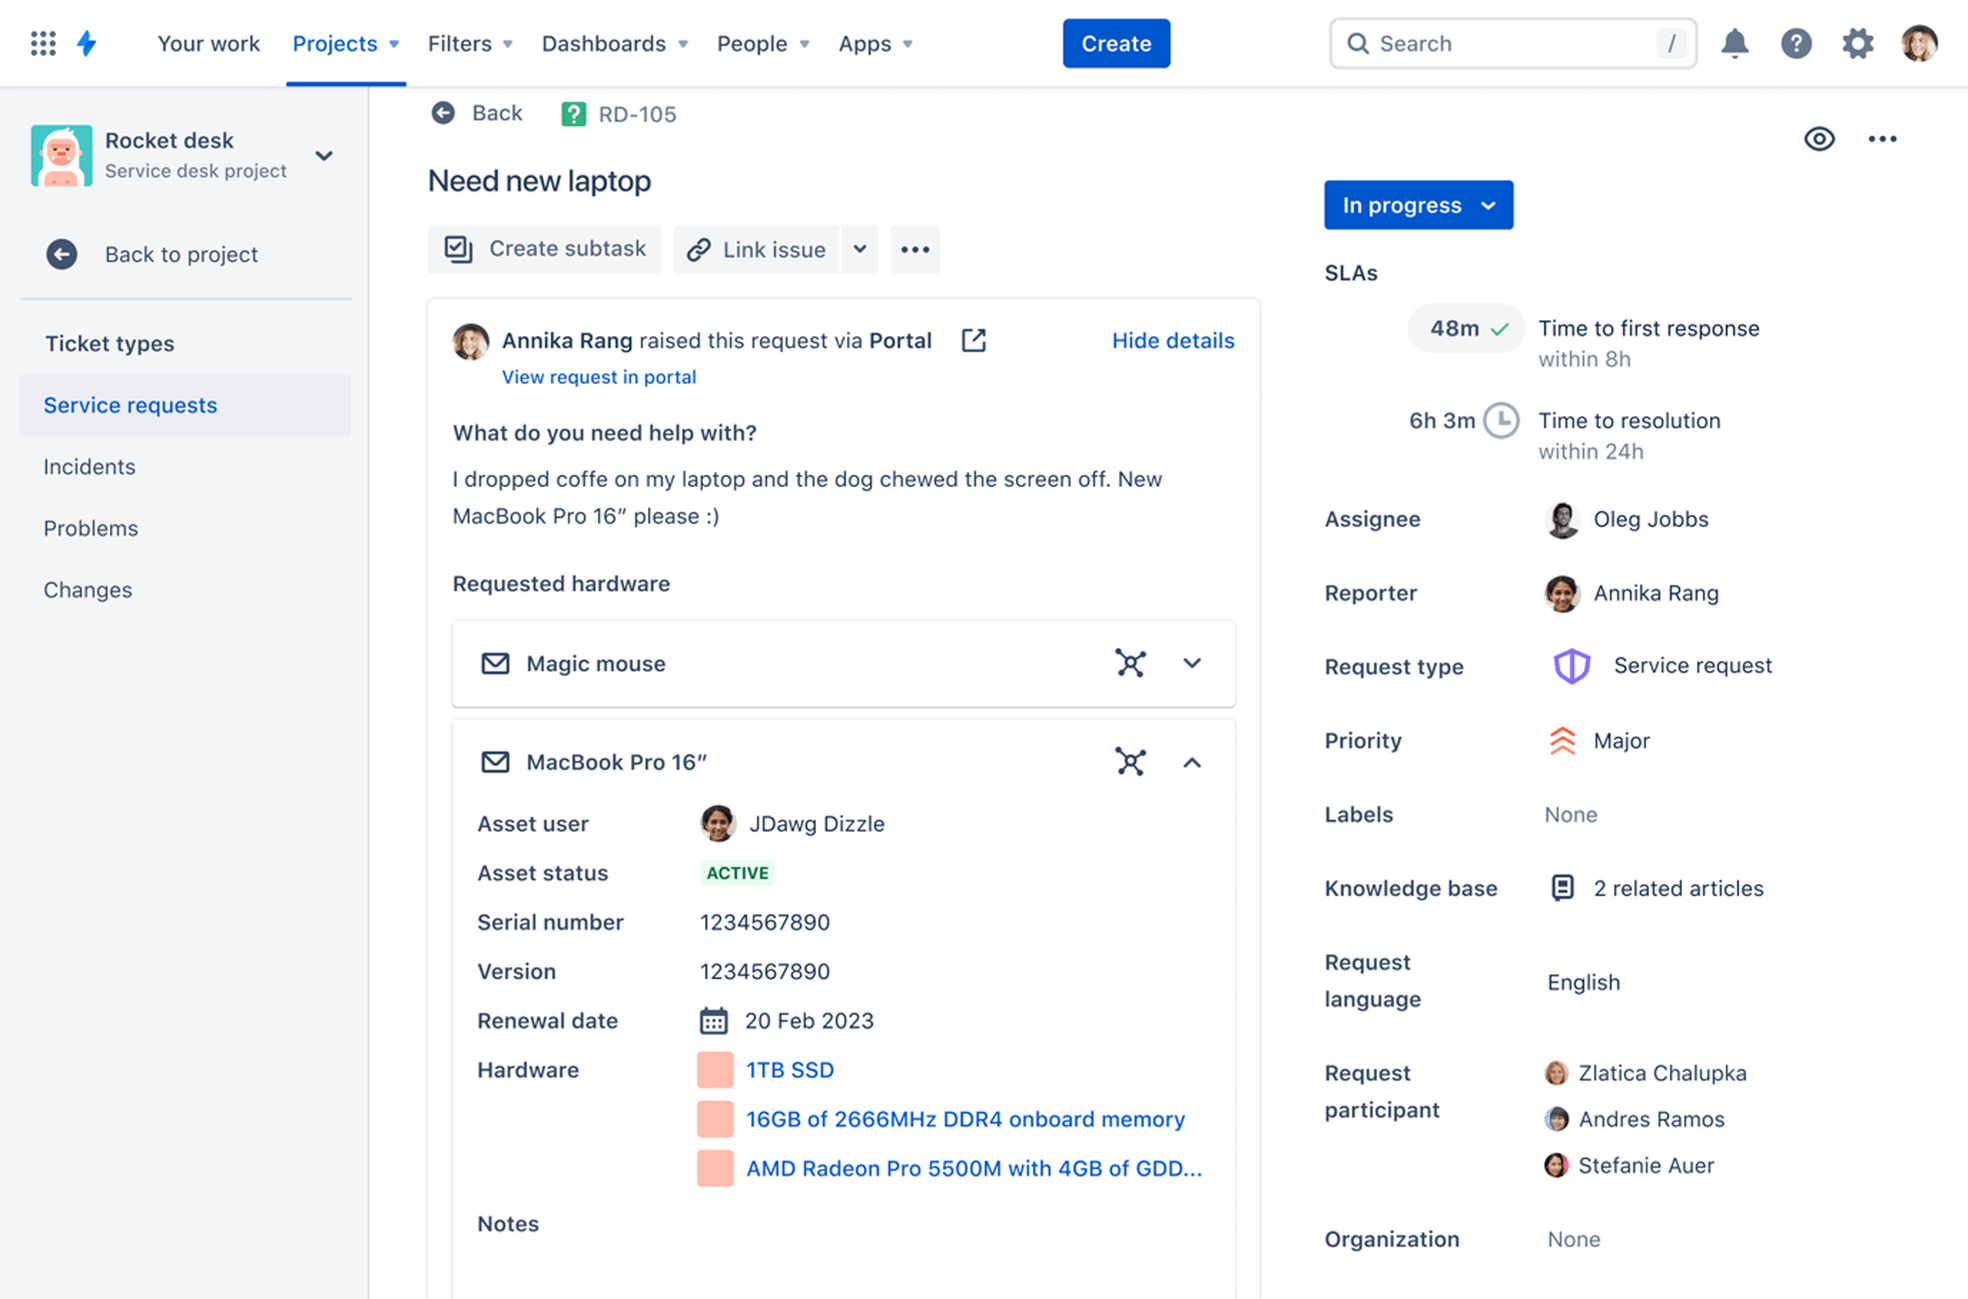Image resolution: width=1968 pixels, height=1299 pixels.
Task: Select Service requests from sidebar
Action: (129, 404)
